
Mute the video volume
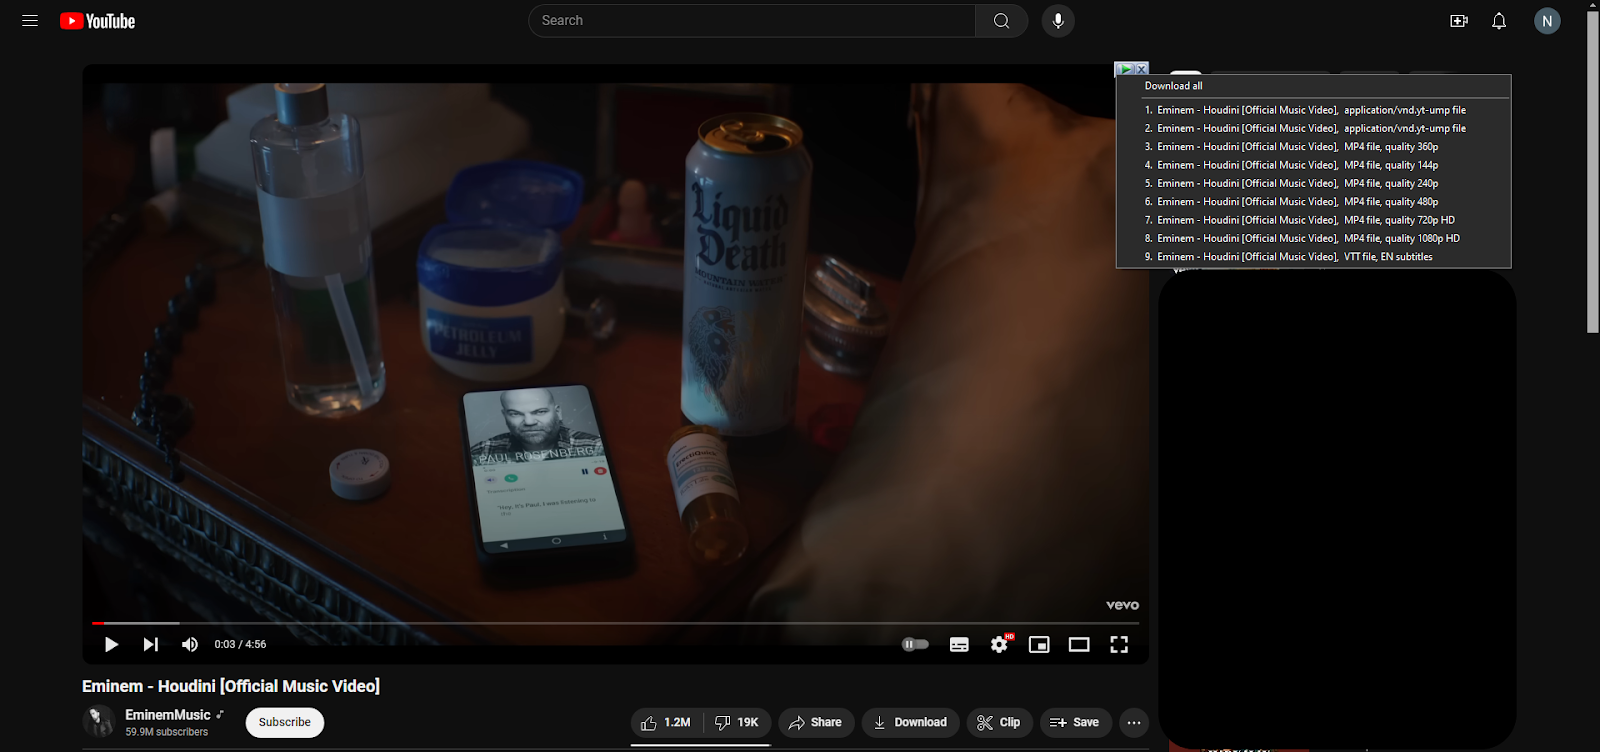[190, 645]
